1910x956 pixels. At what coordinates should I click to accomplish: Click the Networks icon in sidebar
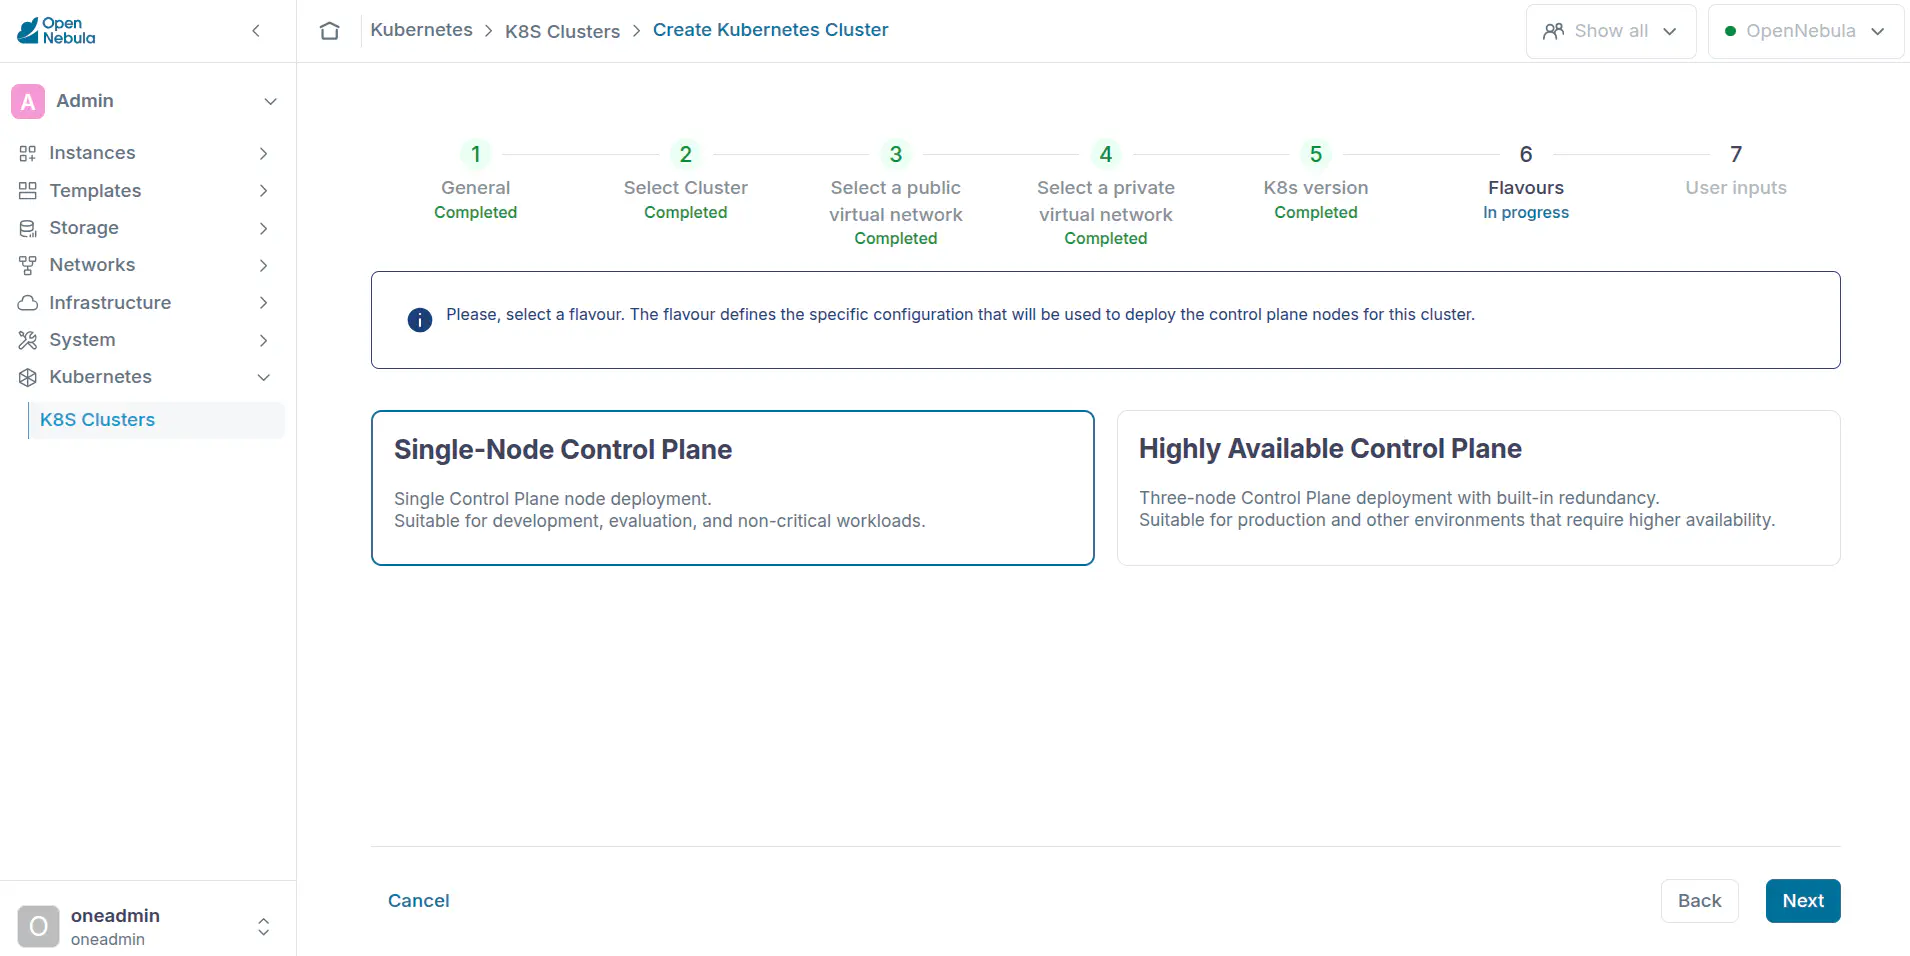pos(28,265)
